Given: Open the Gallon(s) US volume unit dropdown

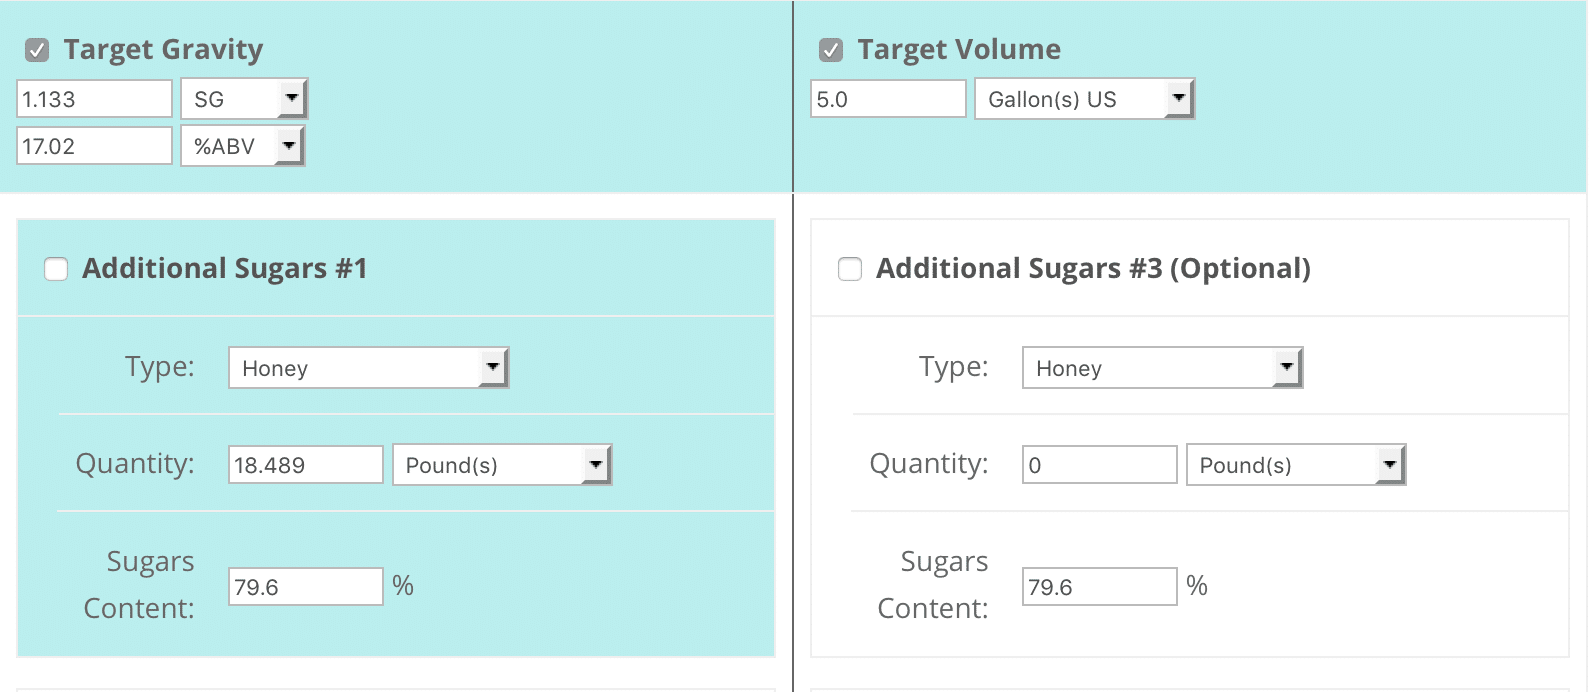Looking at the screenshot, I should pos(1084,99).
